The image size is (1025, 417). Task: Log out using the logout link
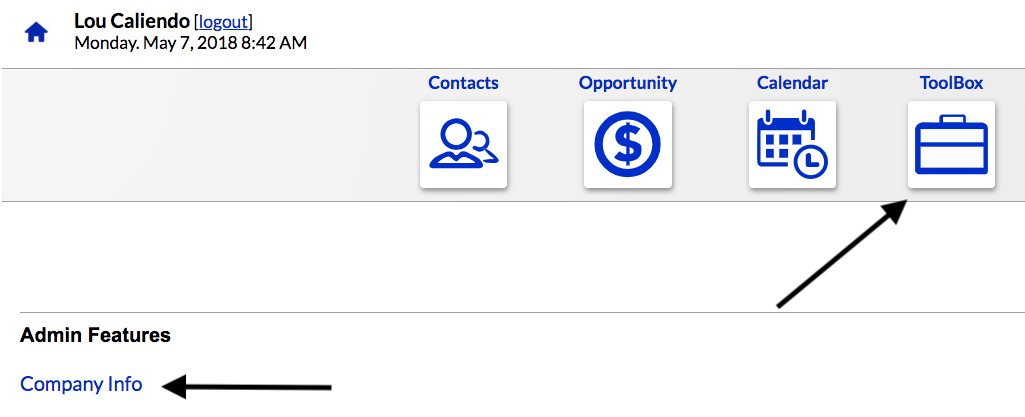(x=224, y=21)
